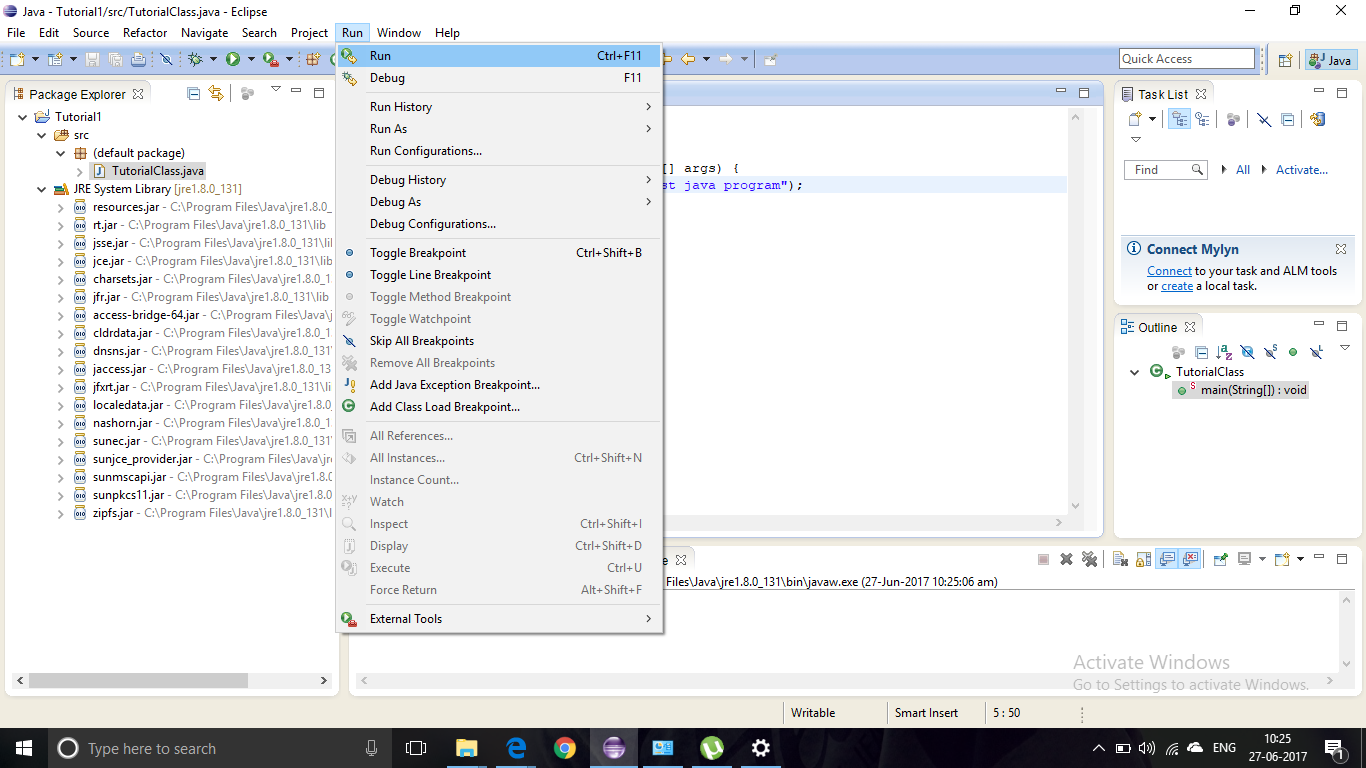1366x768 pixels.
Task: Click the Print toolbar icon
Action: pos(138,59)
